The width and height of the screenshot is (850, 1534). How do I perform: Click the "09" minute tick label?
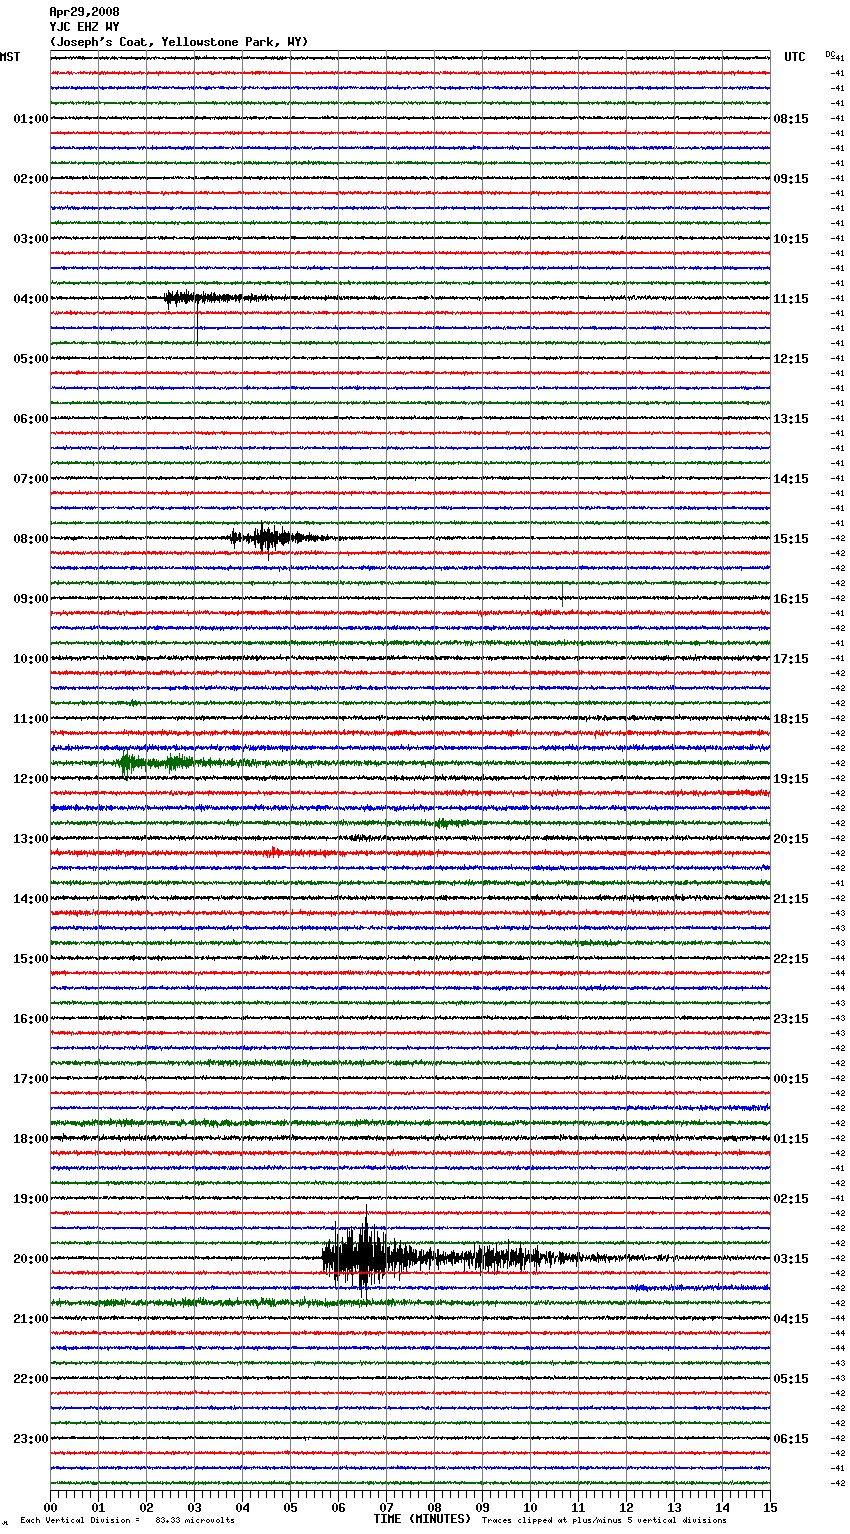pyautogui.click(x=482, y=1507)
